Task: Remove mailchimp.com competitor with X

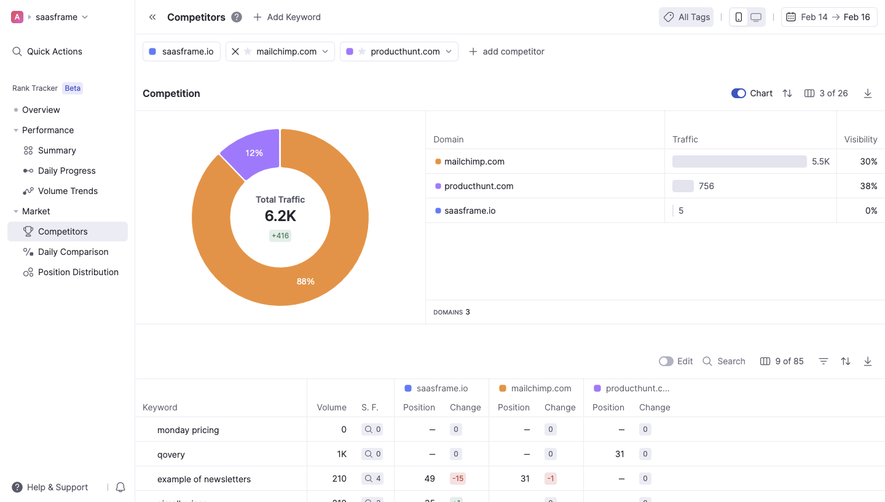Action: pos(235,51)
